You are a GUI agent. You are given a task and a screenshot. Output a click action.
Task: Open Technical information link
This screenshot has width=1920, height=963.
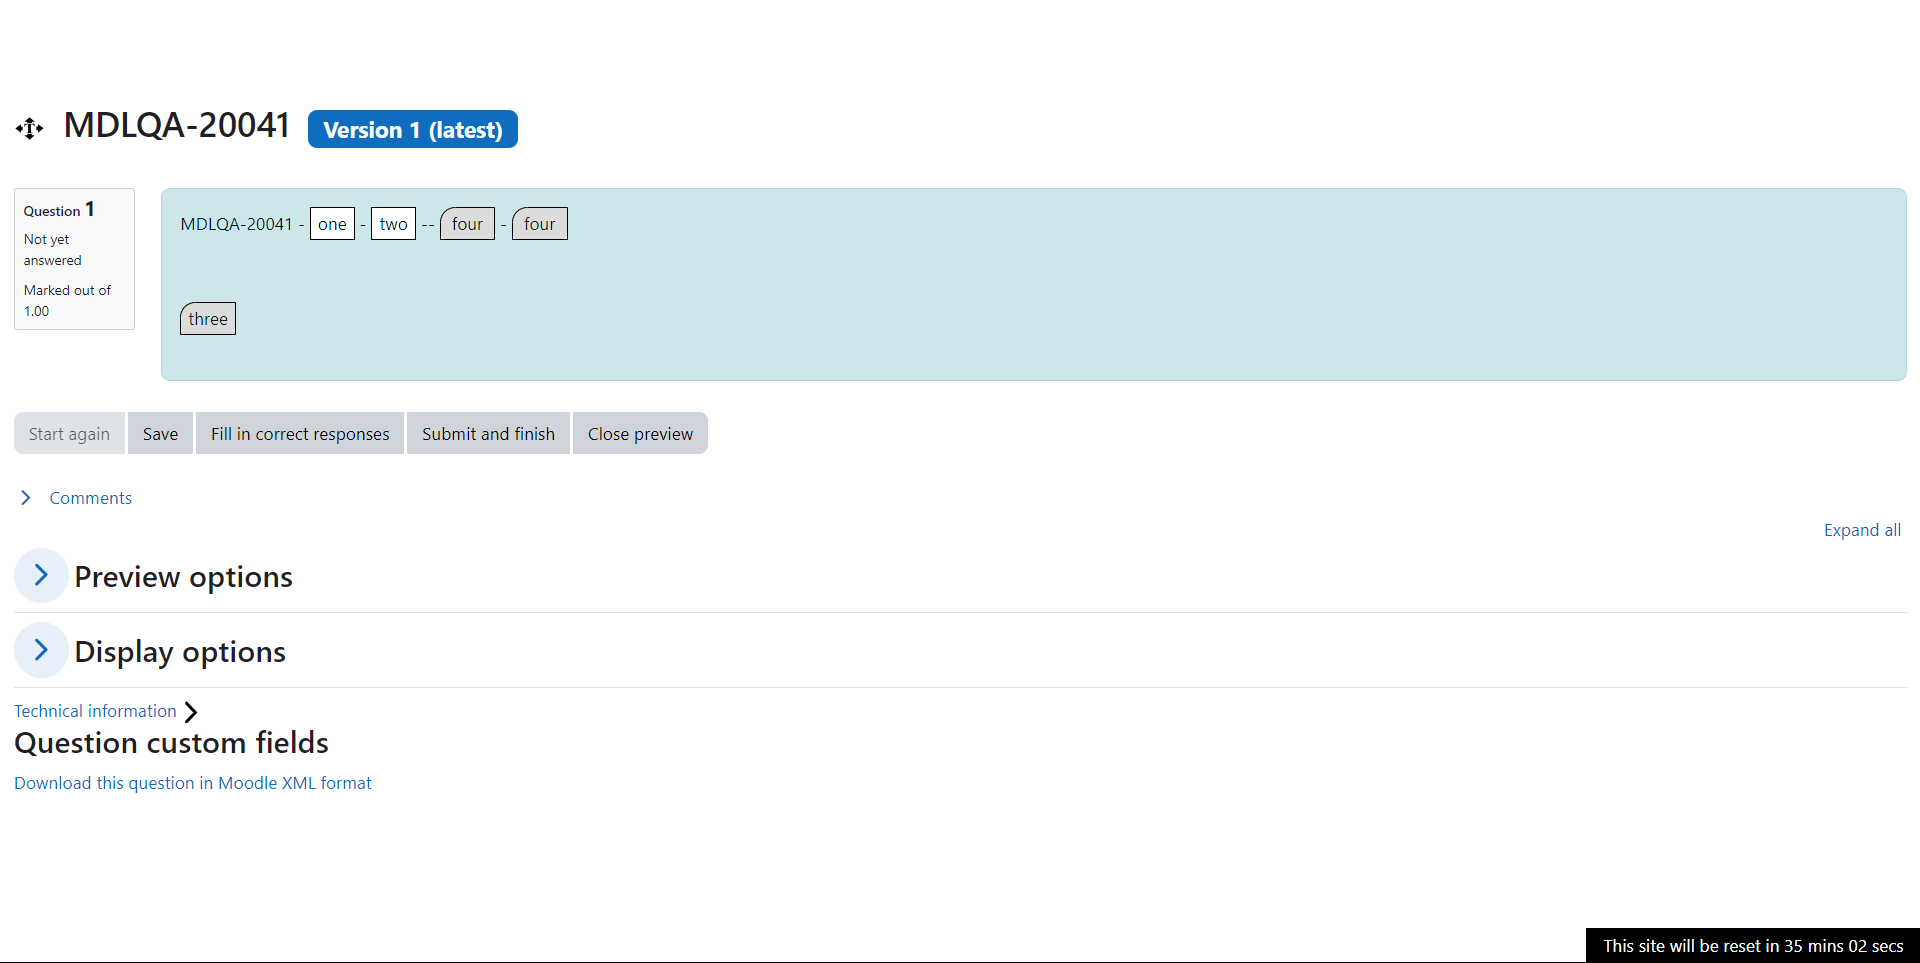click(95, 711)
